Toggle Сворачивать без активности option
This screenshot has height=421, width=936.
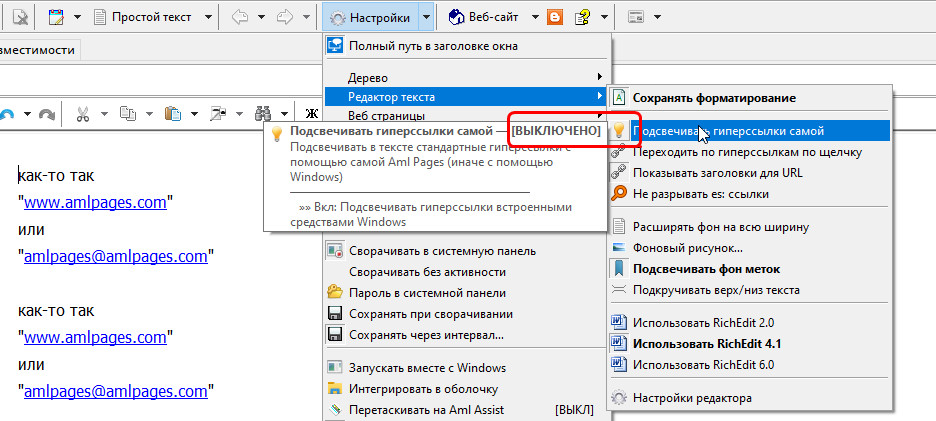click(x=467, y=272)
